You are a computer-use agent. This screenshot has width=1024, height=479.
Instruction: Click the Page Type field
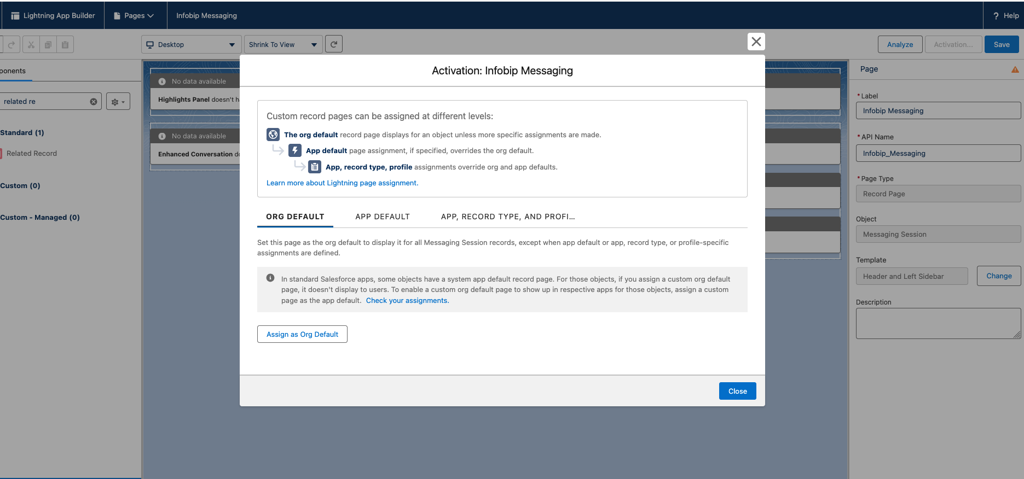pyautogui.click(x=938, y=193)
